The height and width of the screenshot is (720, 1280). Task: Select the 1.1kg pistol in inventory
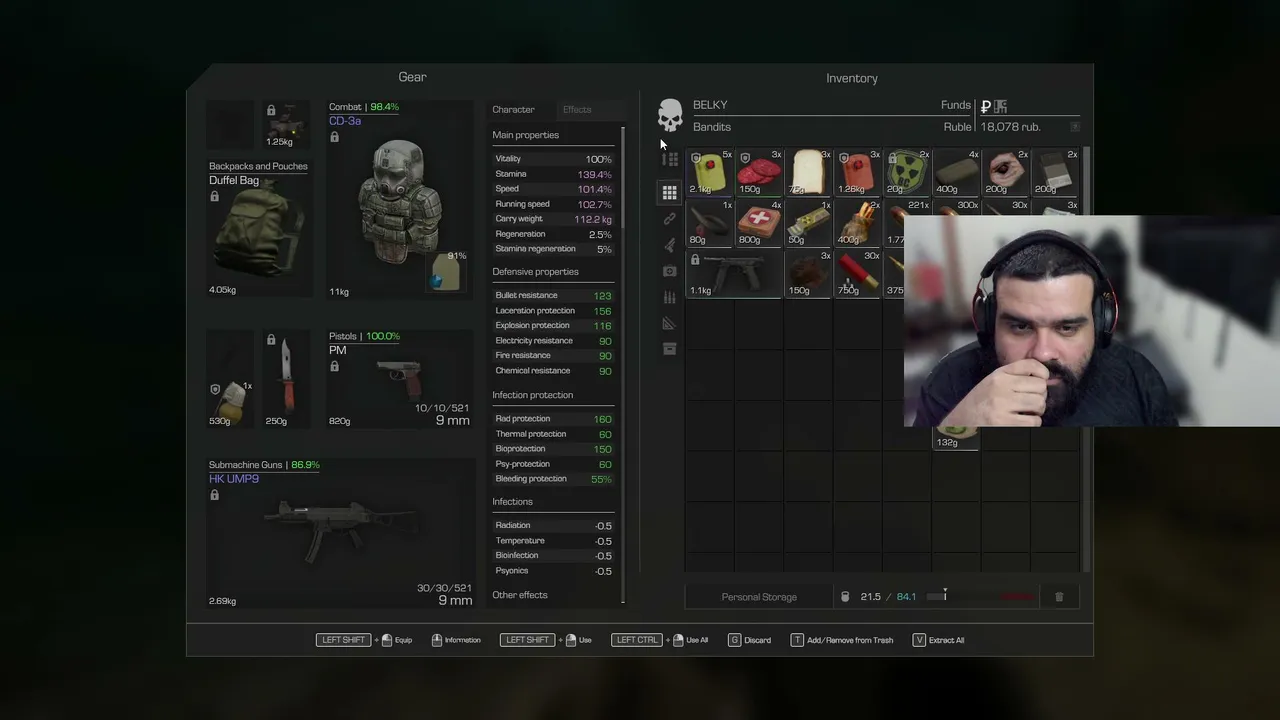click(x=734, y=272)
